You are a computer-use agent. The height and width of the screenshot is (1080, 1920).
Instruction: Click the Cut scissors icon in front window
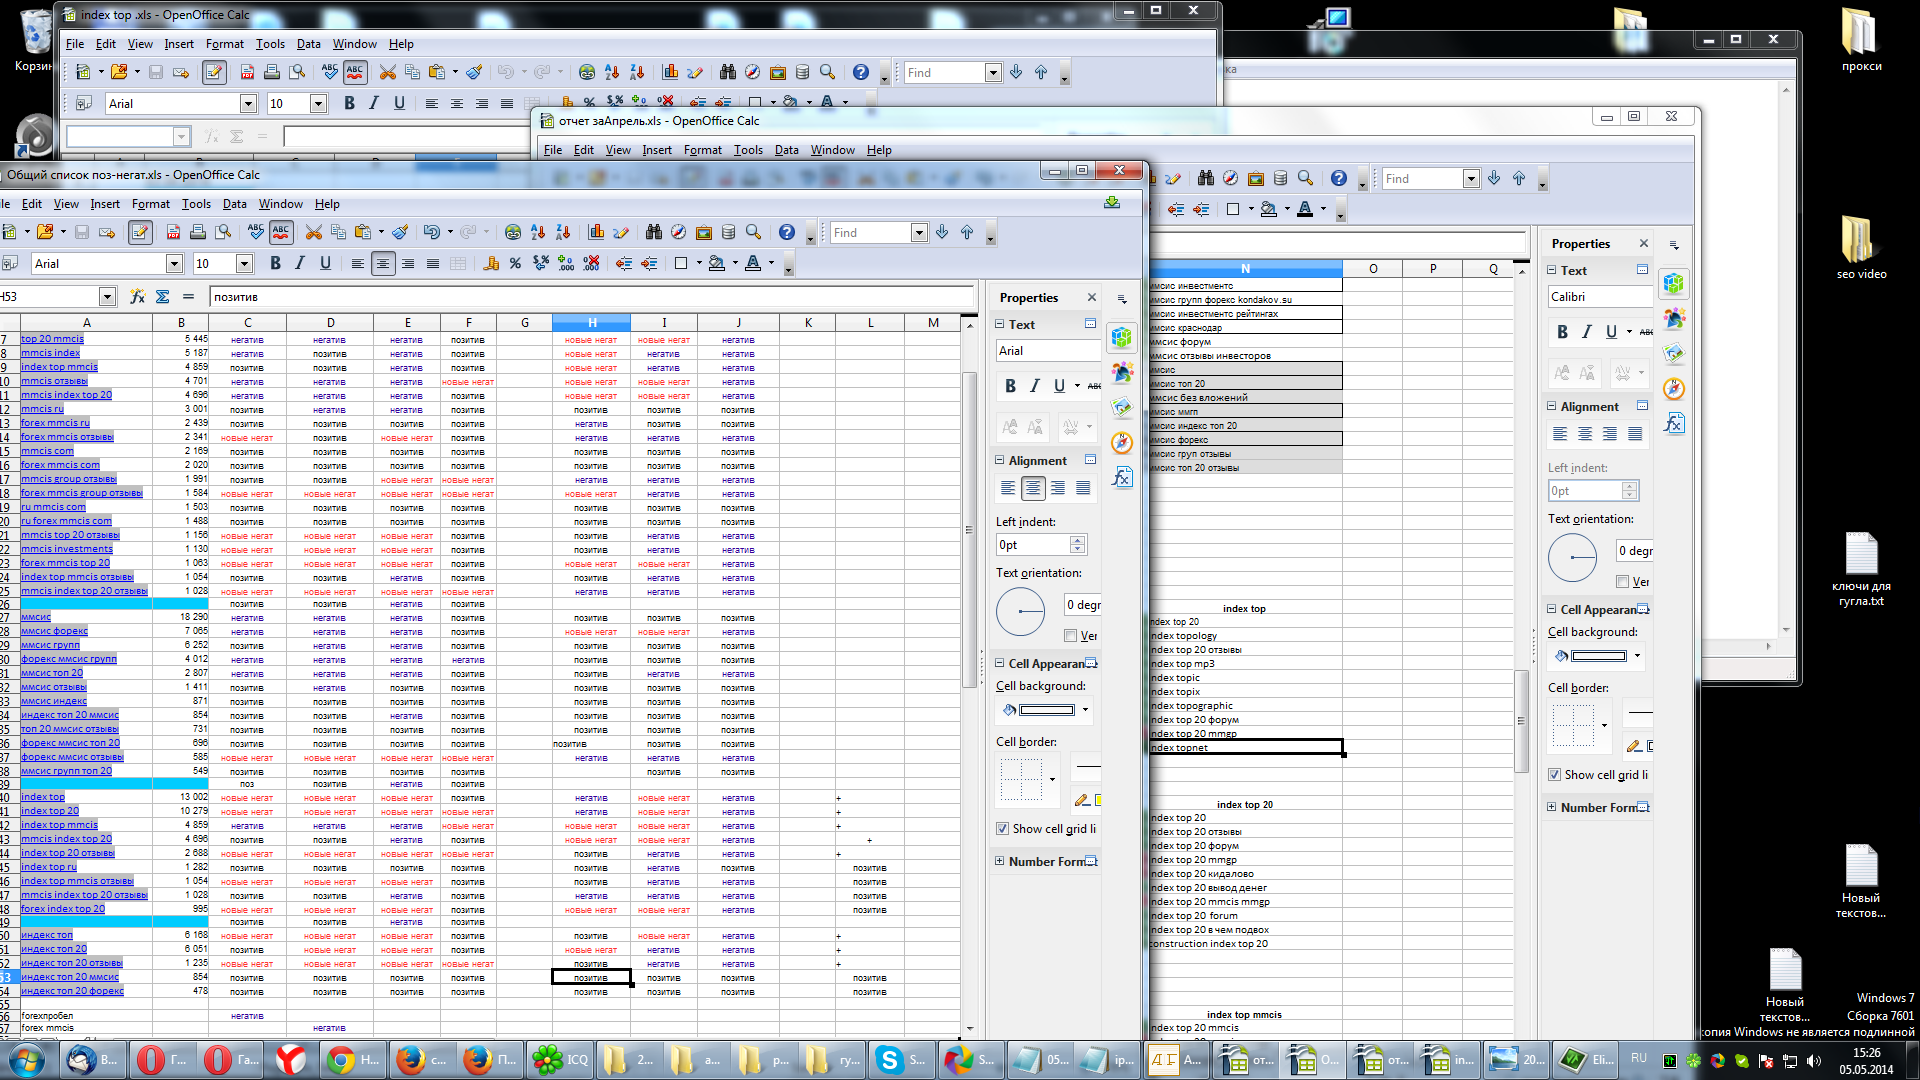(x=313, y=232)
